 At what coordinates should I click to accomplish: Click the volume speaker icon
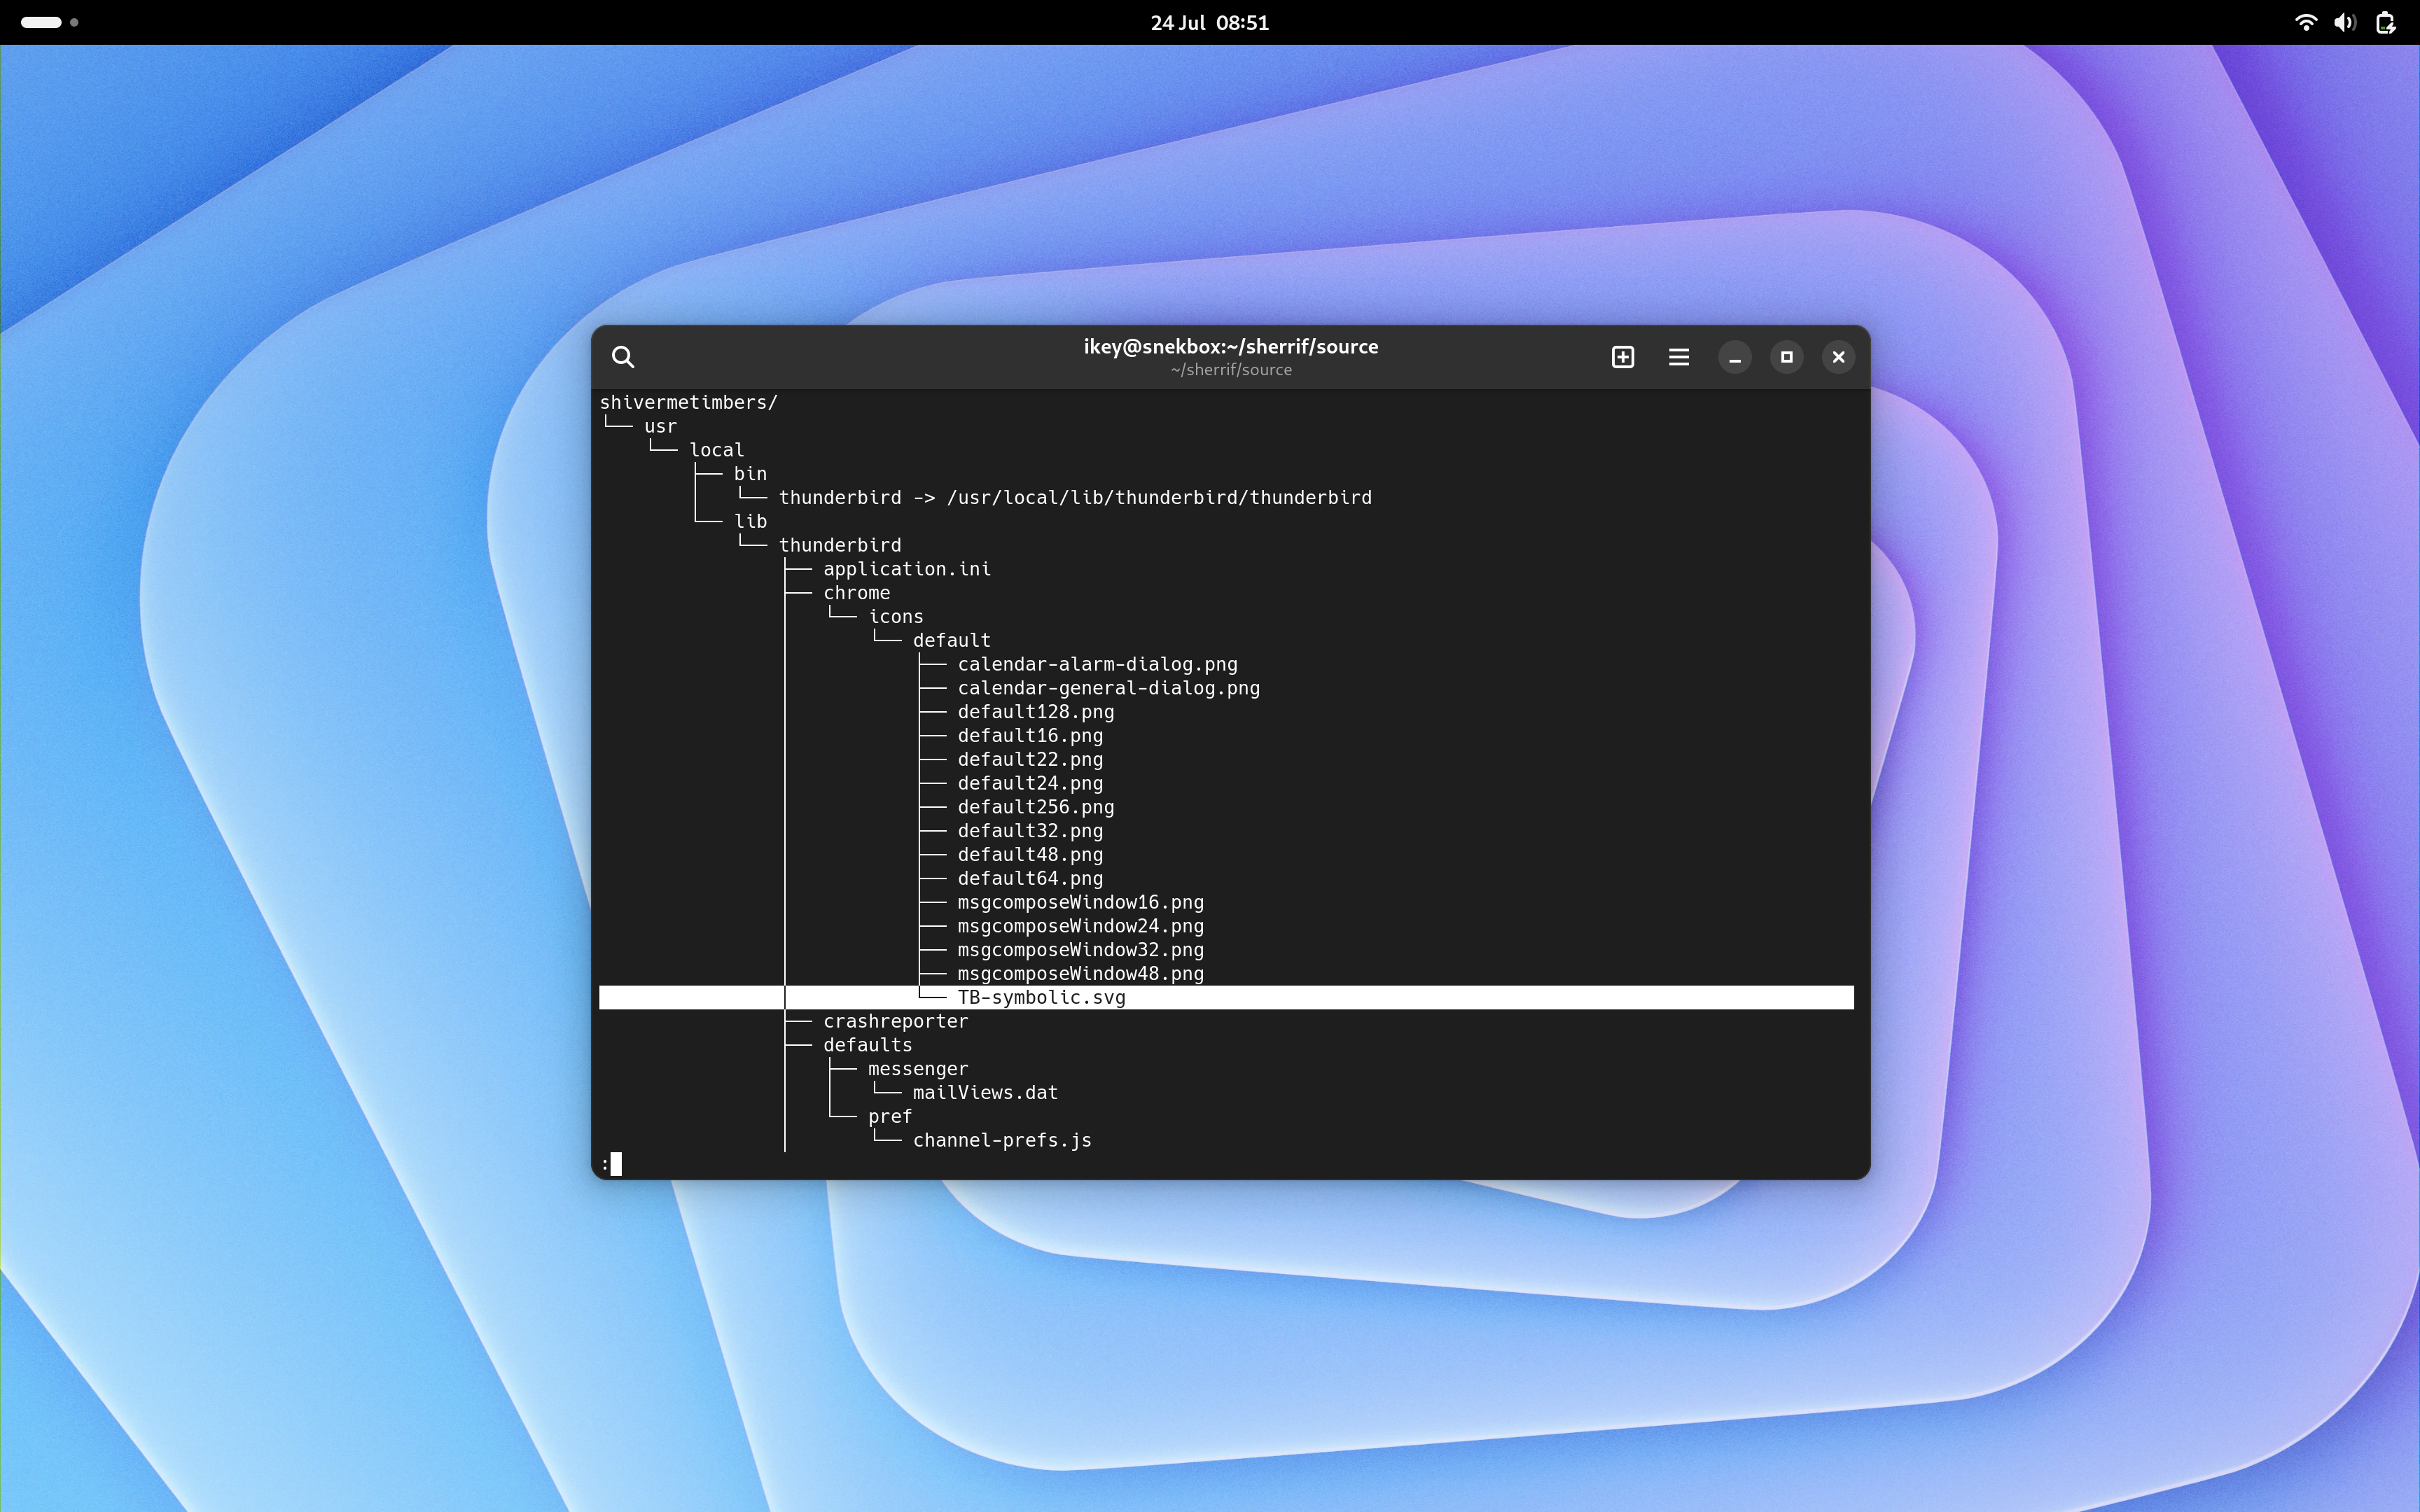coord(2345,22)
